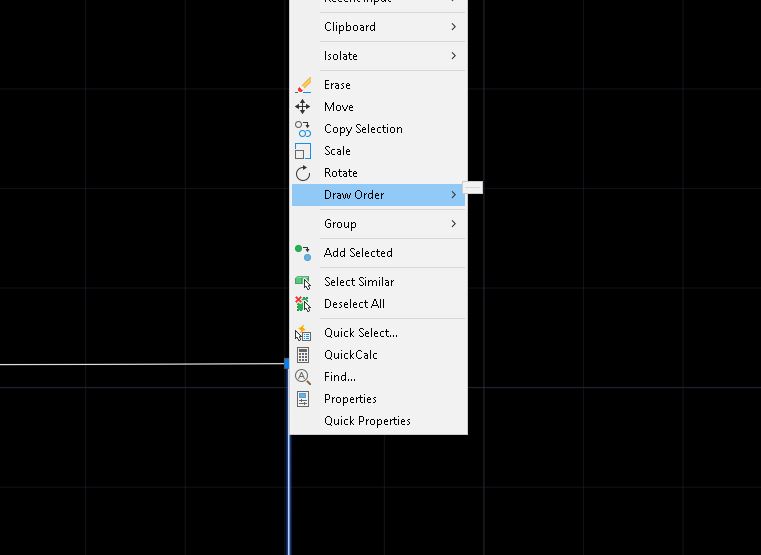Click the Move four-arrow icon
Image resolution: width=761 pixels, height=555 pixels.
click(303, 107)
